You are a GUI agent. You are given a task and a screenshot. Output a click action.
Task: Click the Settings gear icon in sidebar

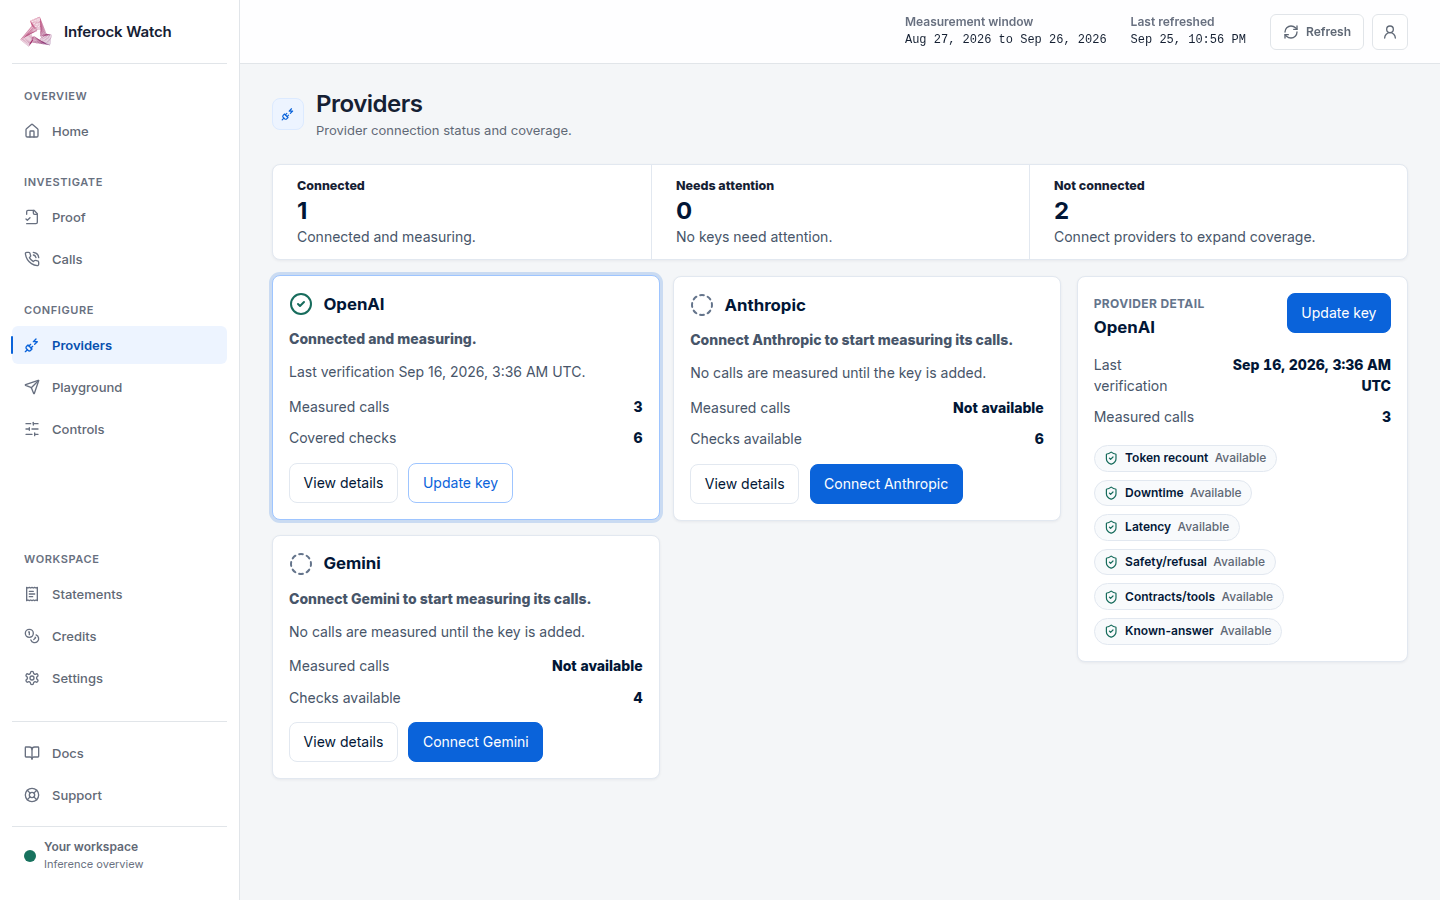coord(32,678)
